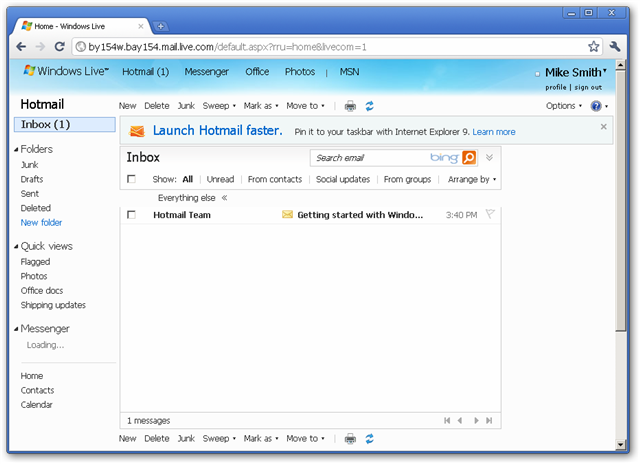Screen dimensions: 640x464
Task: Open the Mike Smith account menu
Action: [576, 72]
